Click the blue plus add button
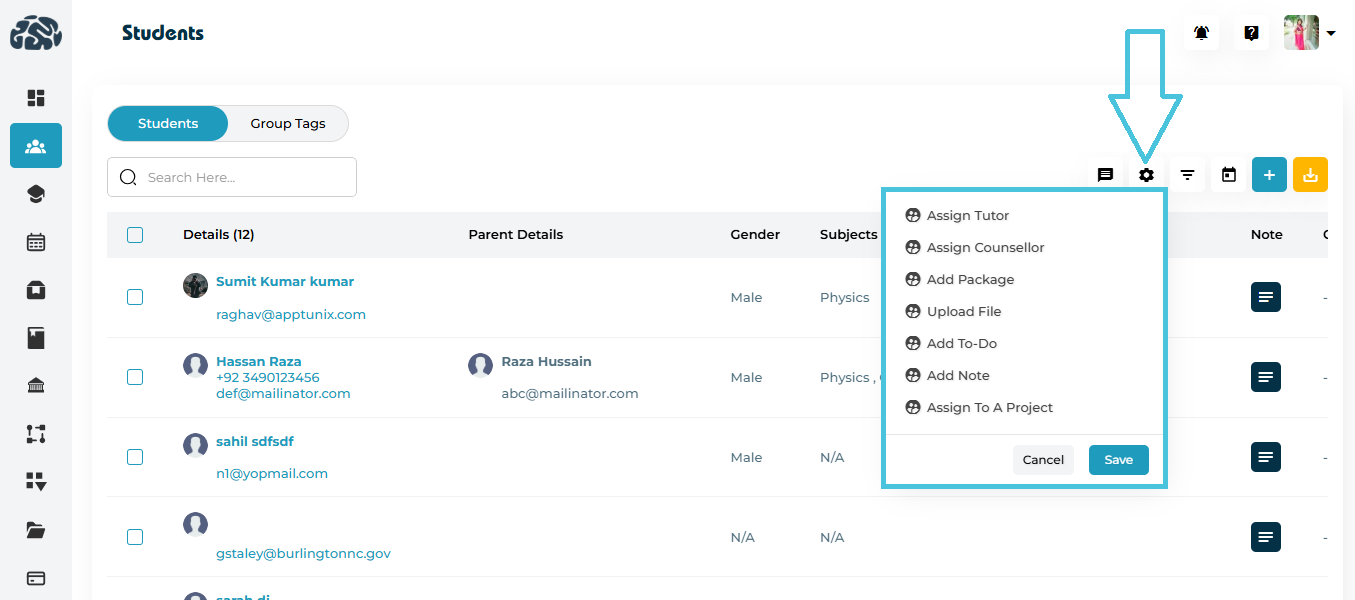The height and width of the screenshot is (600, 1355). [x=1269, y=175]
